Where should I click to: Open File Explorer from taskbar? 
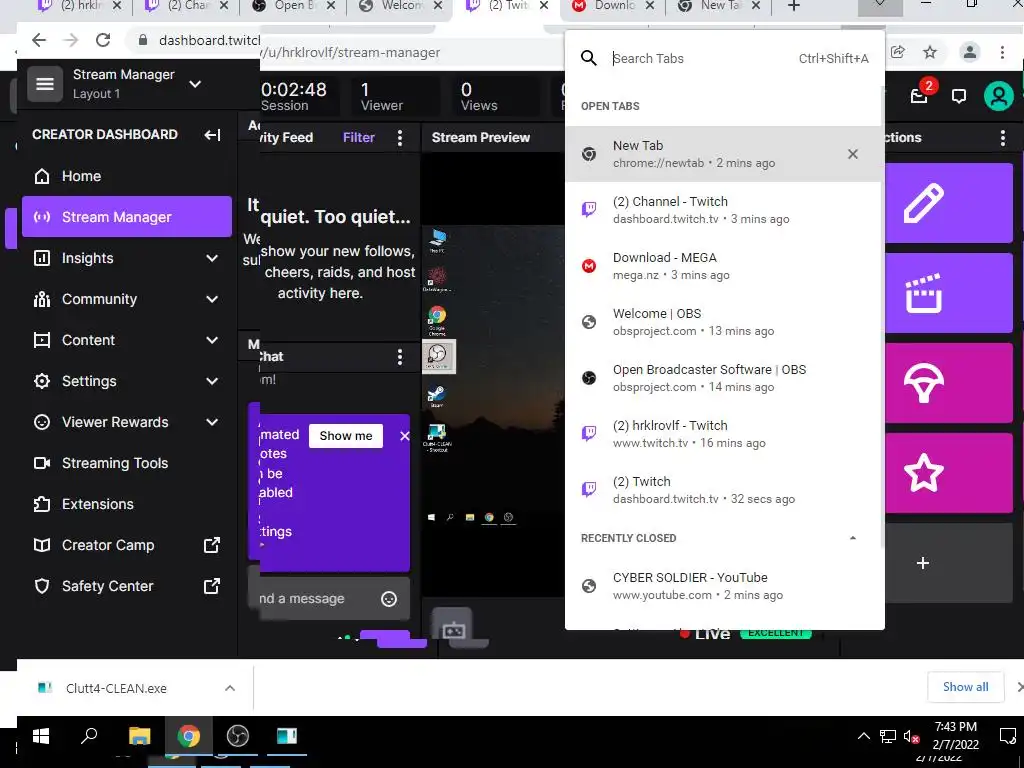coord(139,737)
